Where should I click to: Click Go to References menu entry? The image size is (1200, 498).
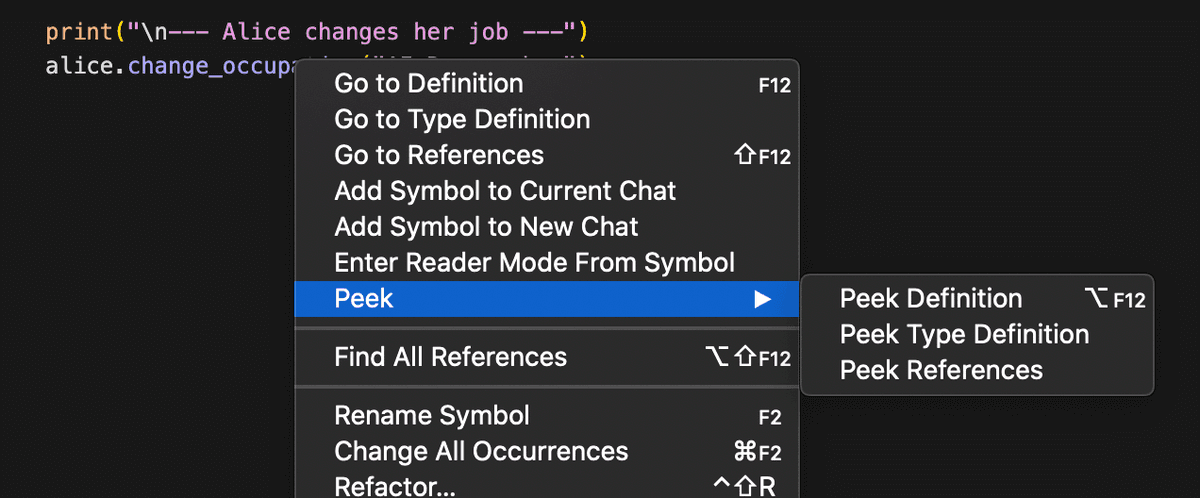click(x=439, y=155)
